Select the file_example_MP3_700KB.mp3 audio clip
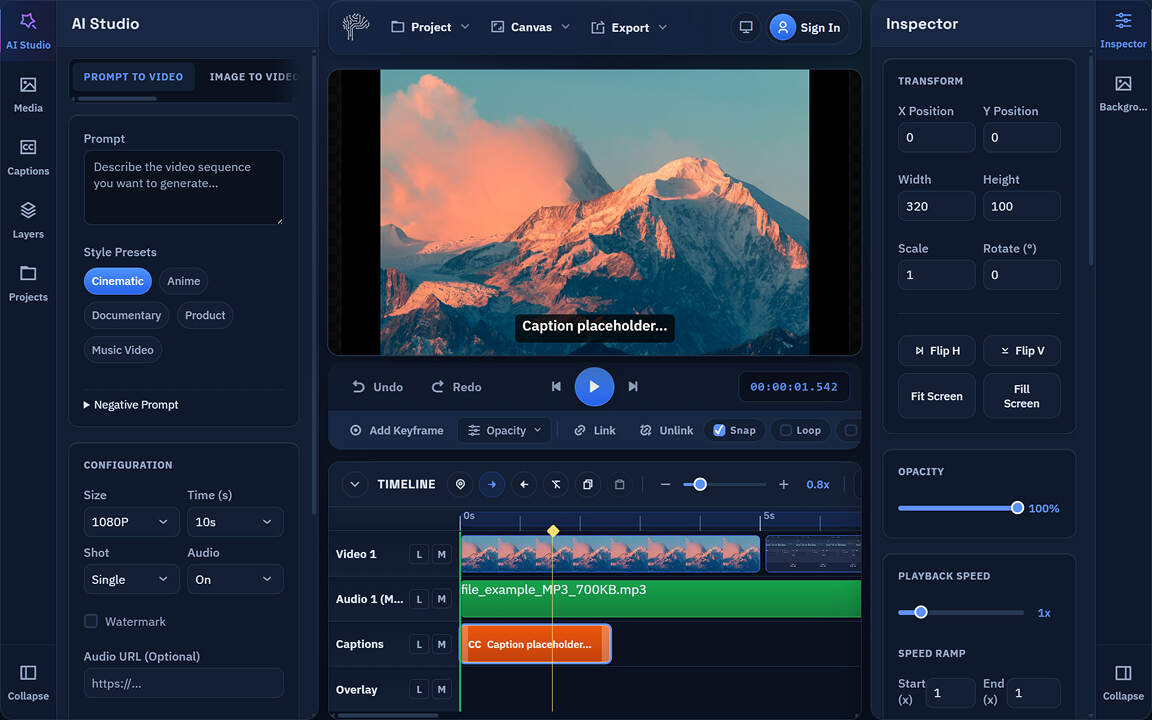This screenshot has height=720, width=1152. point(660,597)
